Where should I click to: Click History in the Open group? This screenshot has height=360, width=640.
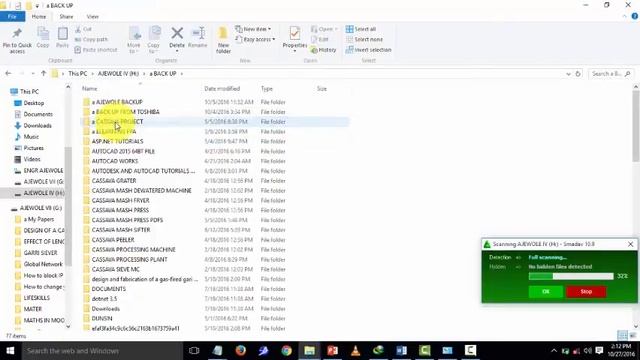pyautogui.click(x=323, y=50)
